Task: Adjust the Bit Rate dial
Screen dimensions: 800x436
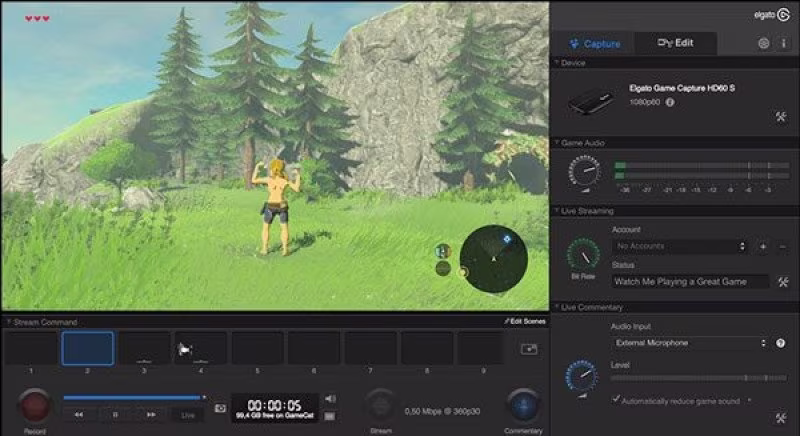Action: pos(583,253)
